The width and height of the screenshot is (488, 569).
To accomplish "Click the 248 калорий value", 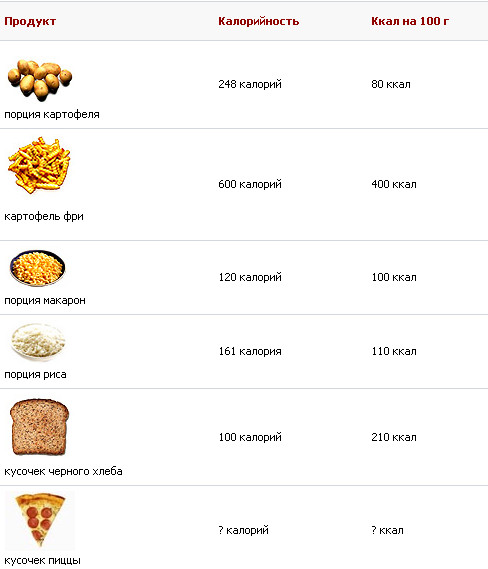I will pos(250,84).
